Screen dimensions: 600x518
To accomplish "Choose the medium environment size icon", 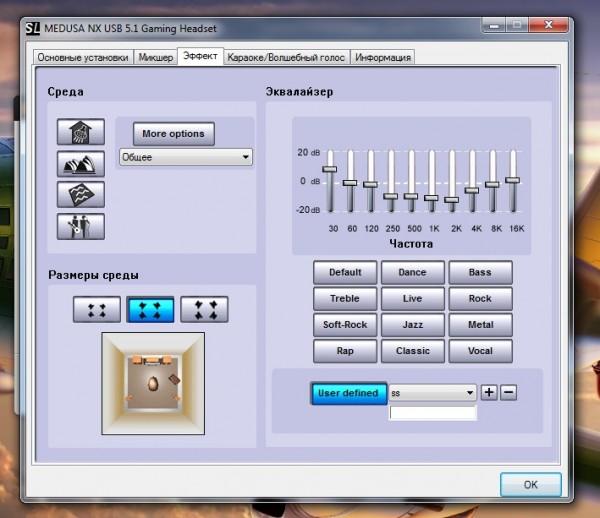I will 150,309.
